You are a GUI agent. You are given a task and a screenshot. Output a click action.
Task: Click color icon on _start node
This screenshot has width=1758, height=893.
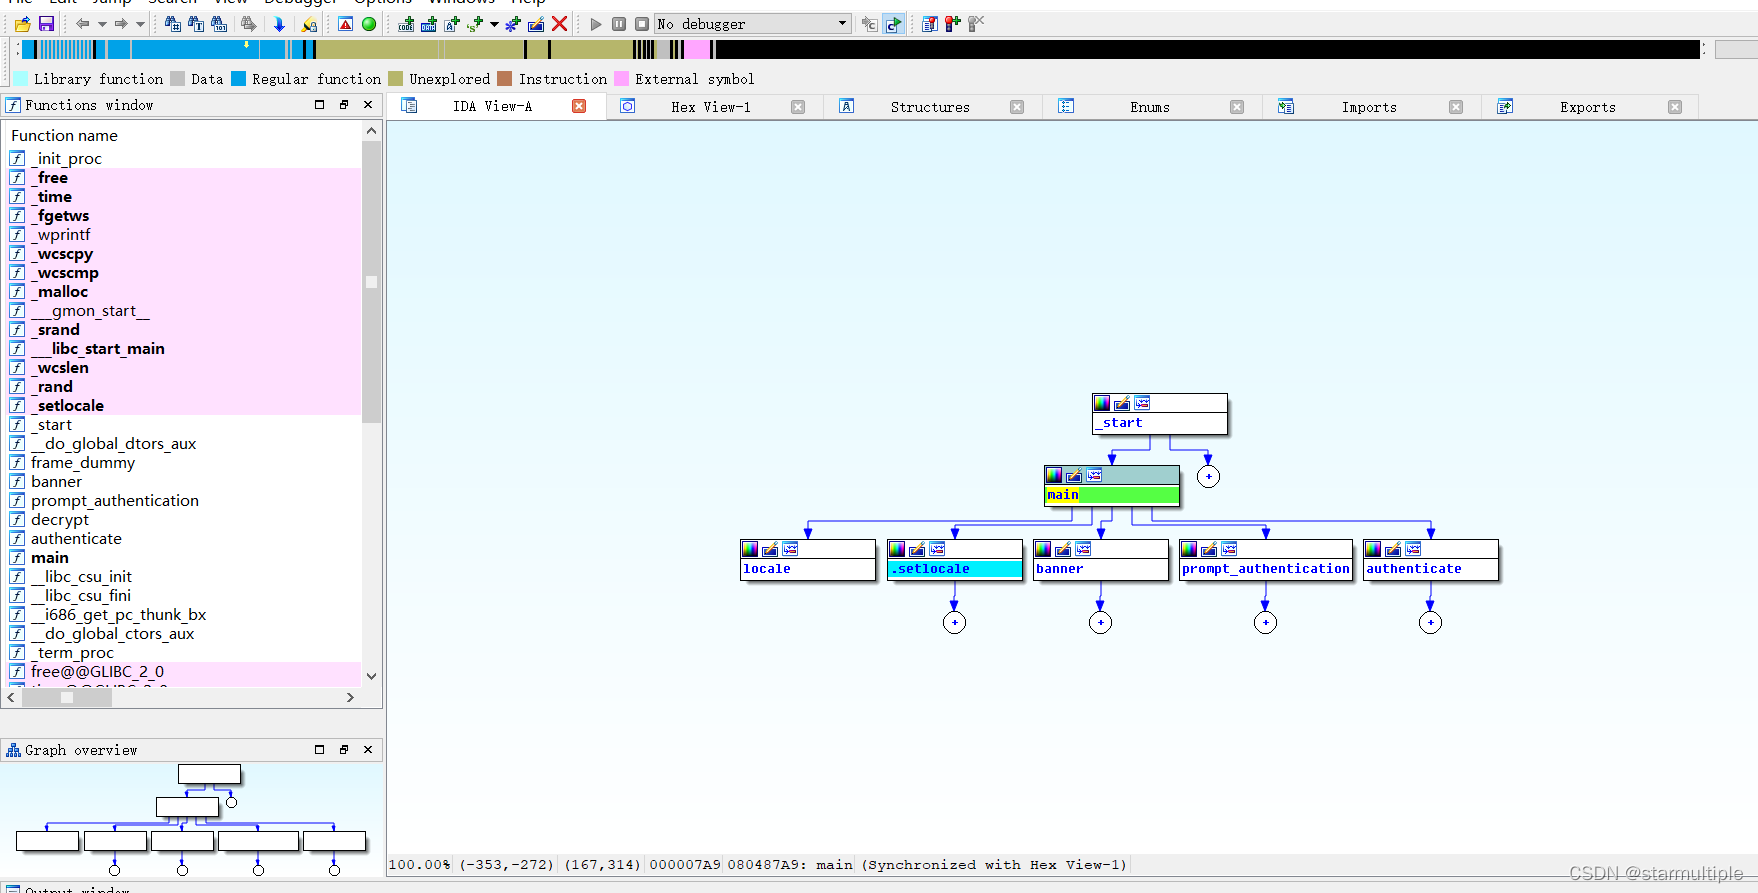(x=1102, y=403)
